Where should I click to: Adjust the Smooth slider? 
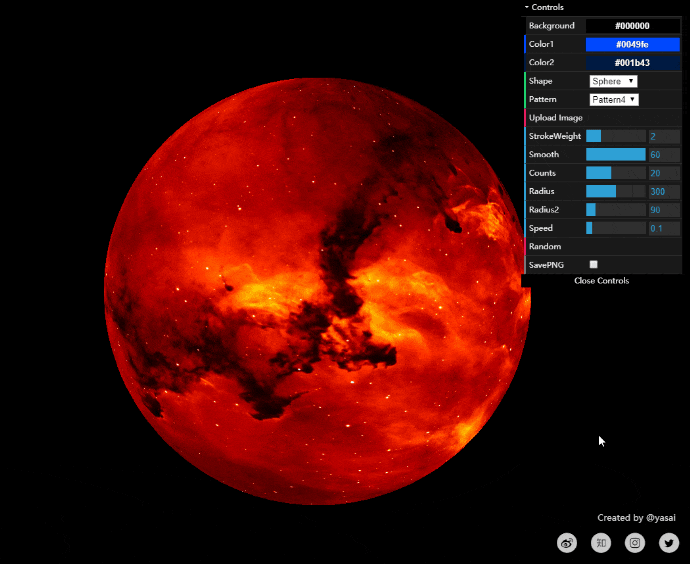pos(616,155)
